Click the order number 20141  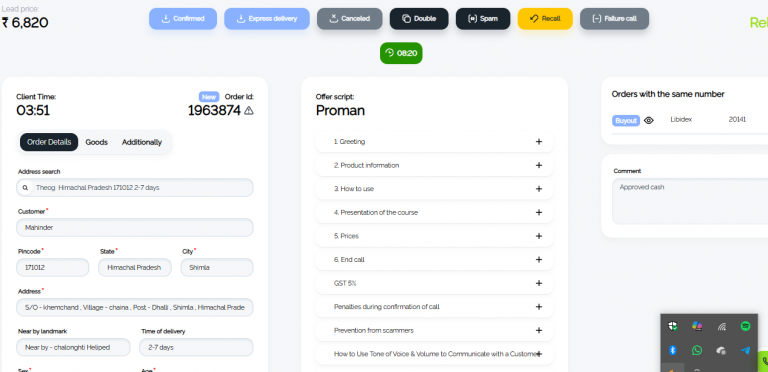737,119
